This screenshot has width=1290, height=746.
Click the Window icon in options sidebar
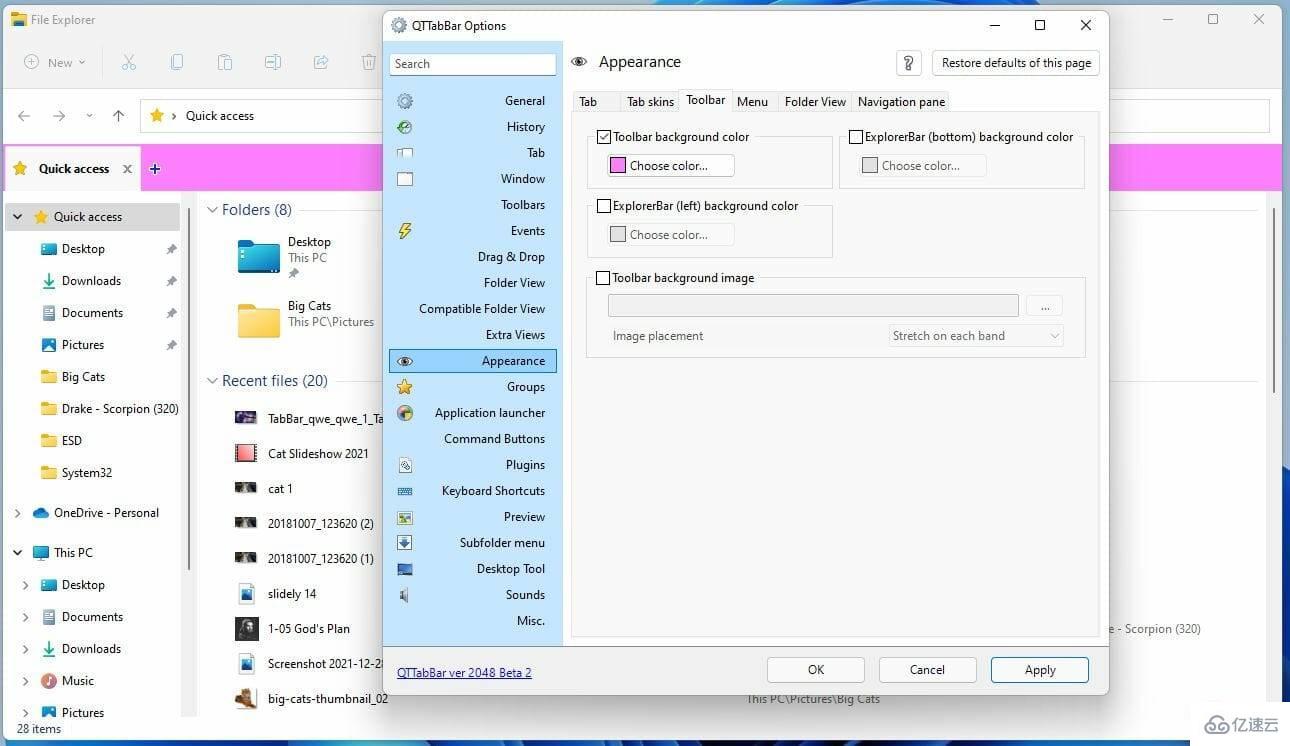click(x=405, y=179)
